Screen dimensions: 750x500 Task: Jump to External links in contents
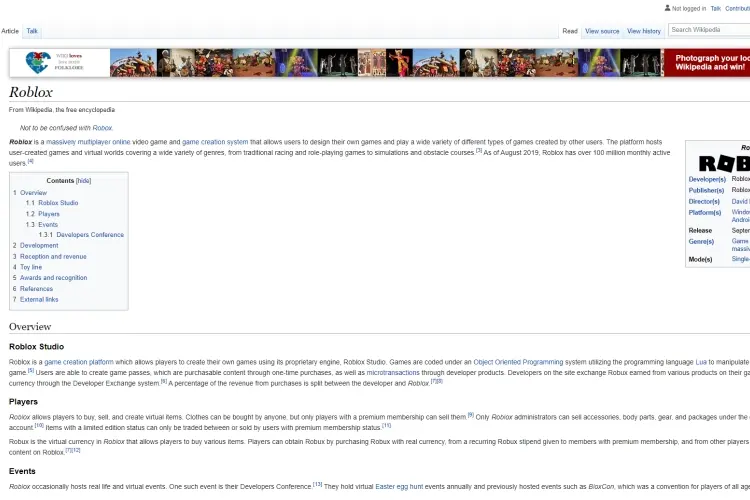[x=39, y=300]
